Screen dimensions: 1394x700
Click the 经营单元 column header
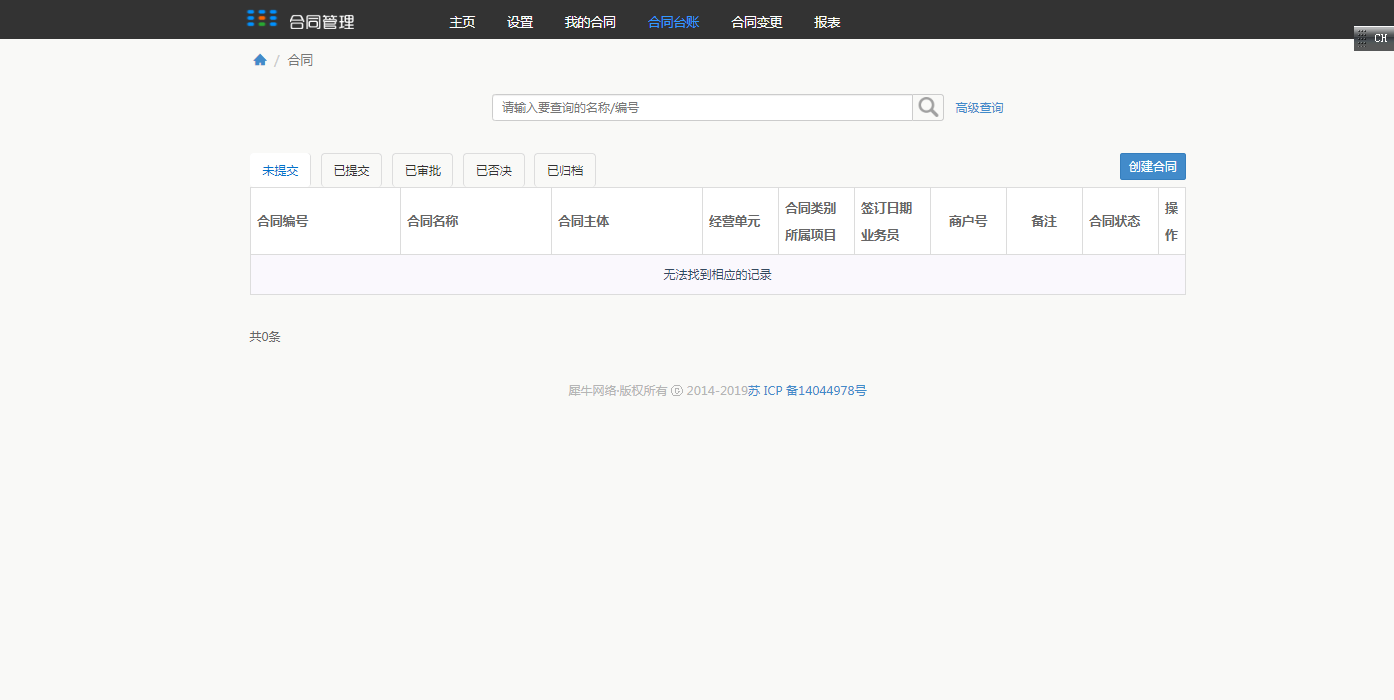point(740,221)
